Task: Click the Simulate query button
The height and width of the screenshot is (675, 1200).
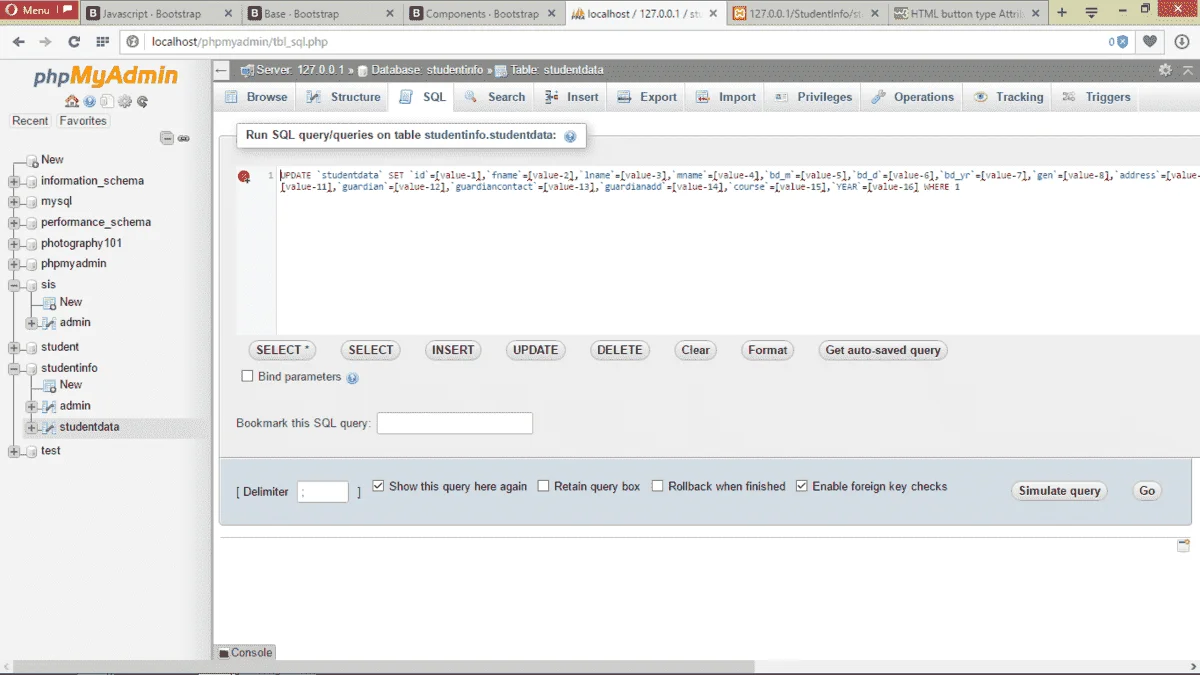Action: point(1059,491)
